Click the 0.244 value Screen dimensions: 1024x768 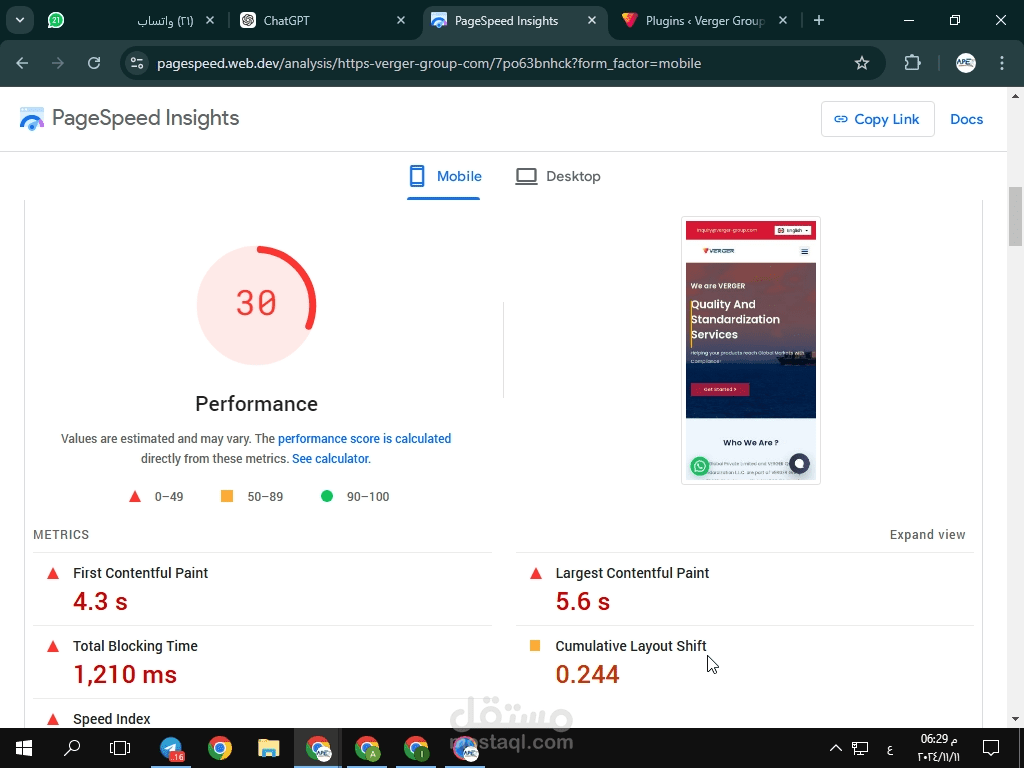coord(587,675)
